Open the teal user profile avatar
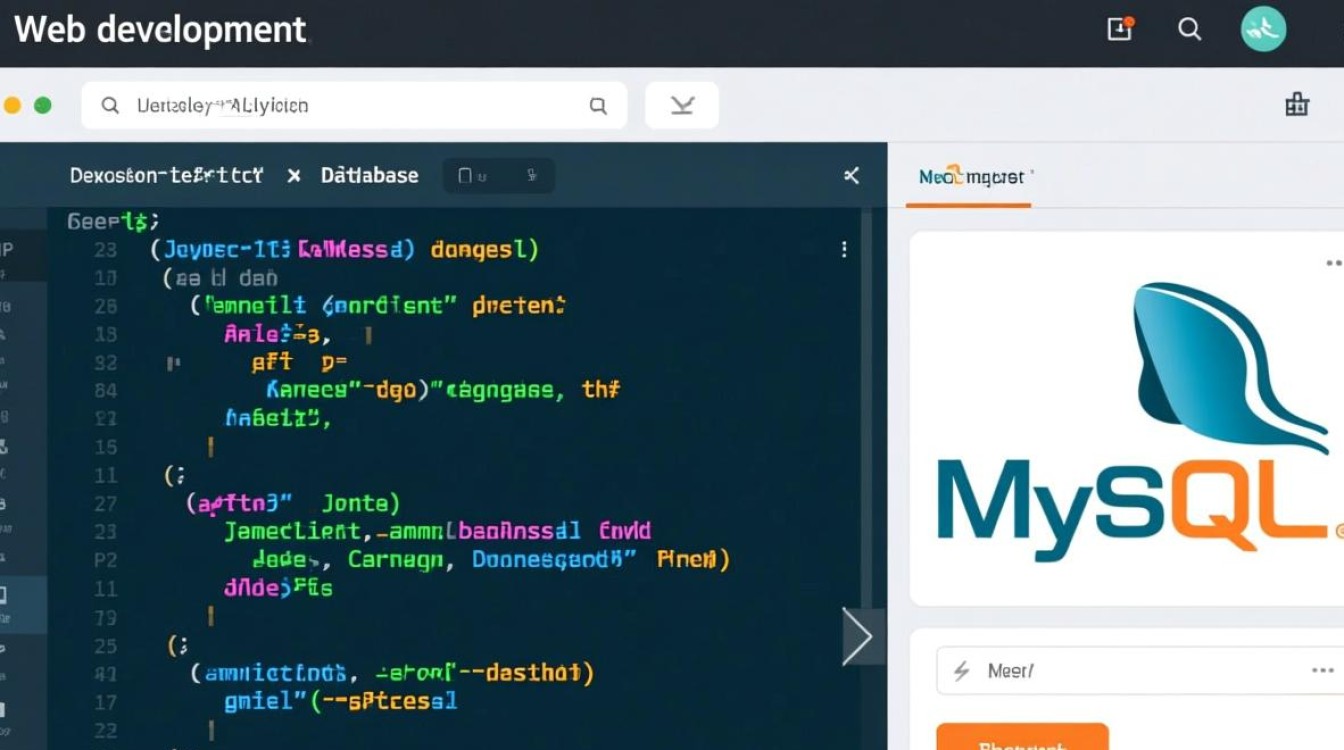 [1262, 29]
